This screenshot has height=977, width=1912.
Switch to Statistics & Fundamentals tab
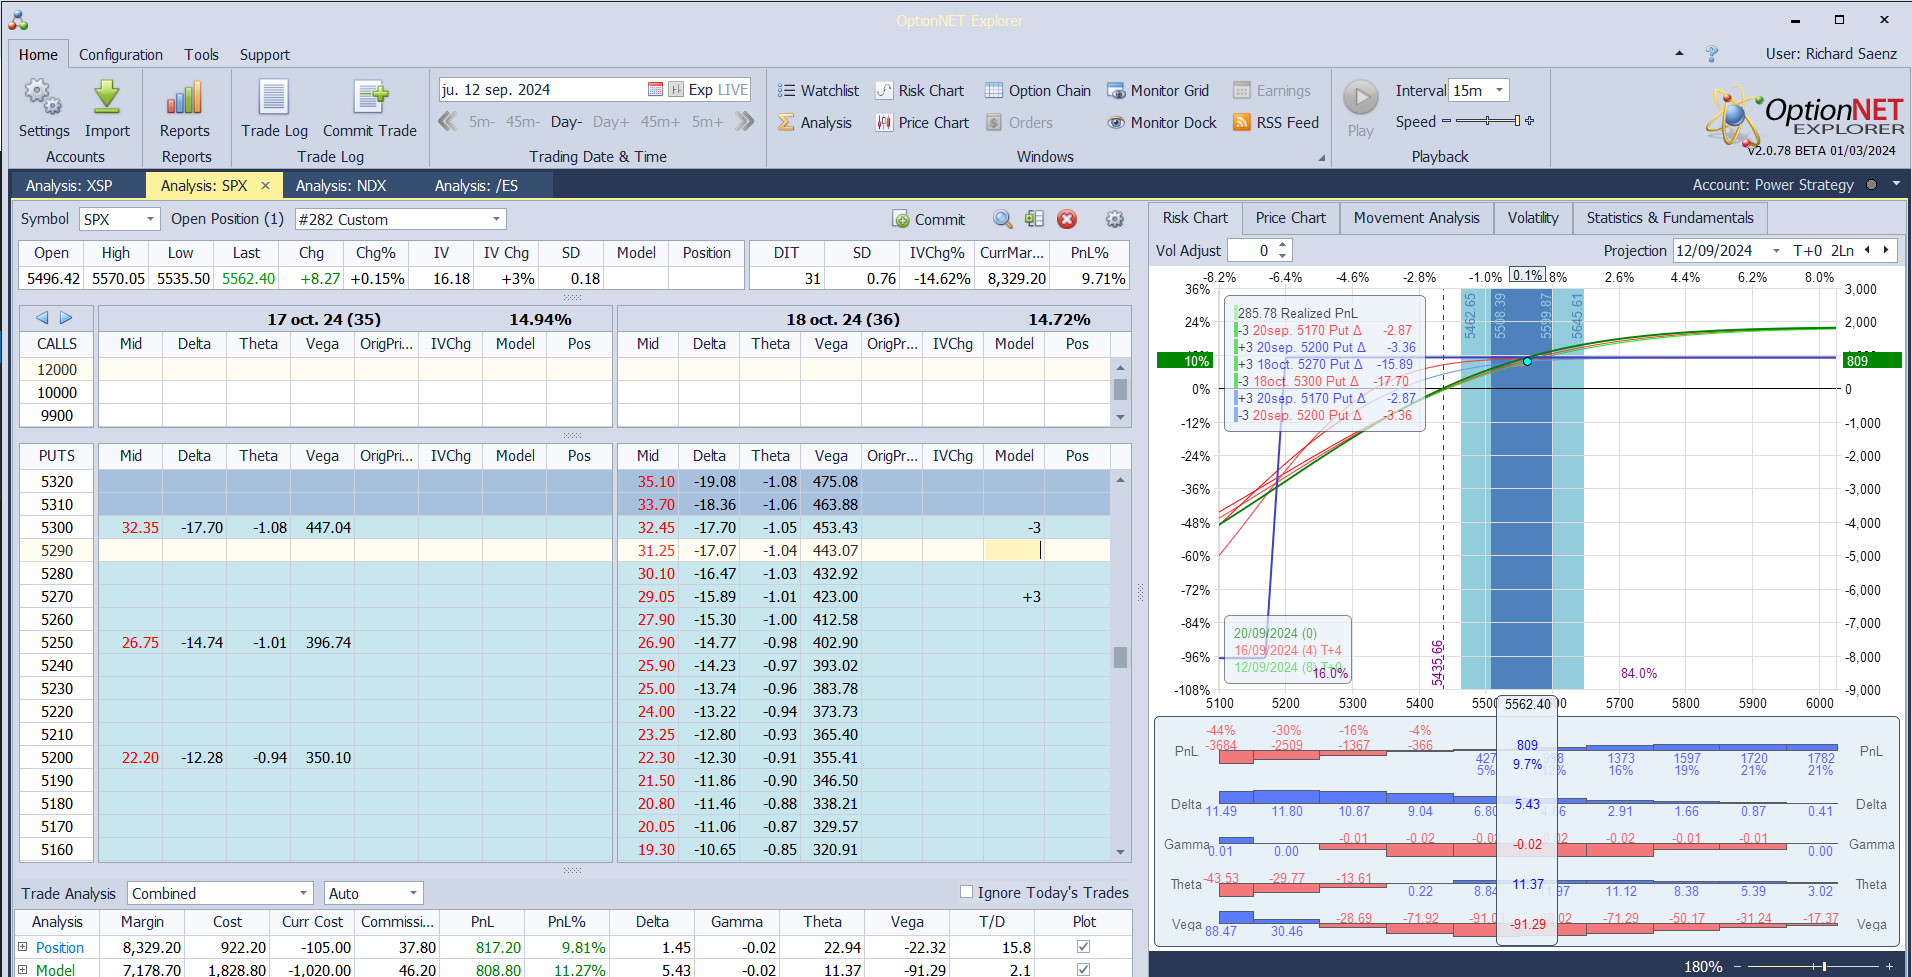[1670, 218]
